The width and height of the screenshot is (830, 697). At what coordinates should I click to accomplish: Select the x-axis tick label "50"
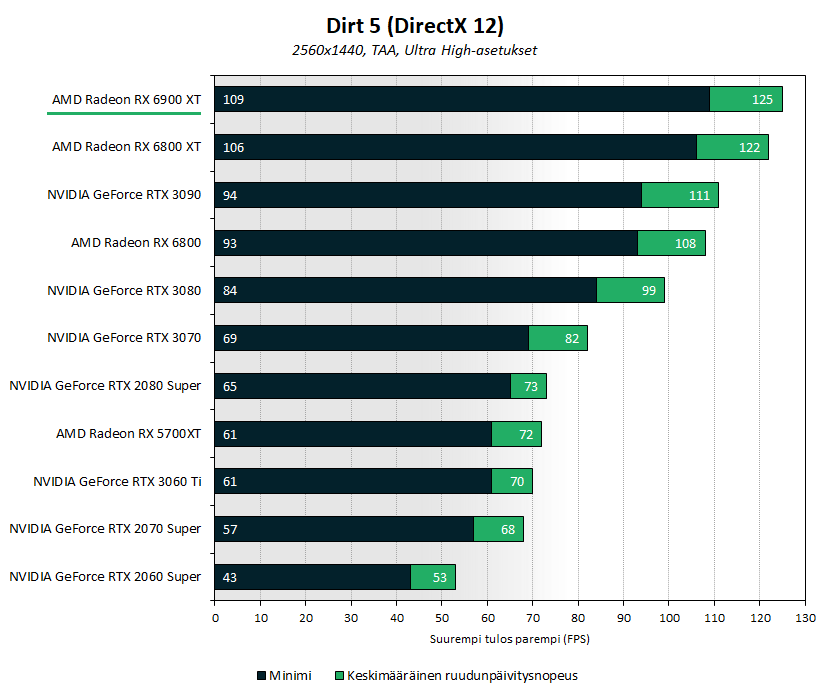[x=442, y=618]
